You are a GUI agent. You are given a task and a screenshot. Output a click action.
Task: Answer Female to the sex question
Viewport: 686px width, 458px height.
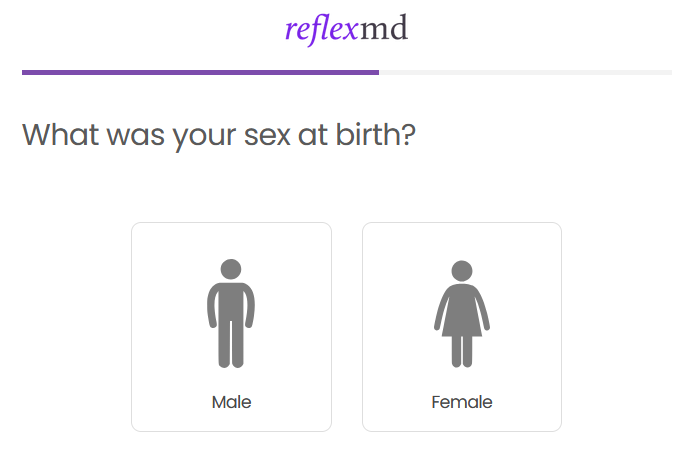462,327
